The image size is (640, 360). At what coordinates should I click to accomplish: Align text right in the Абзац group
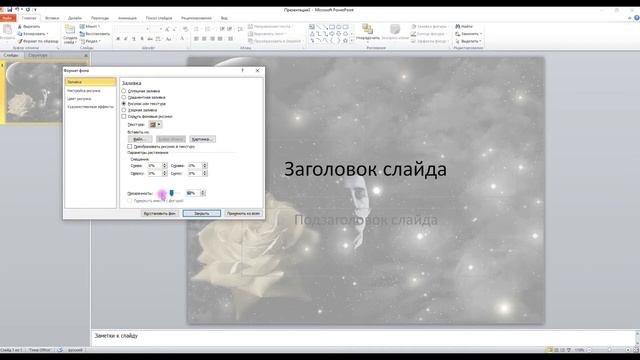(212, 39)
